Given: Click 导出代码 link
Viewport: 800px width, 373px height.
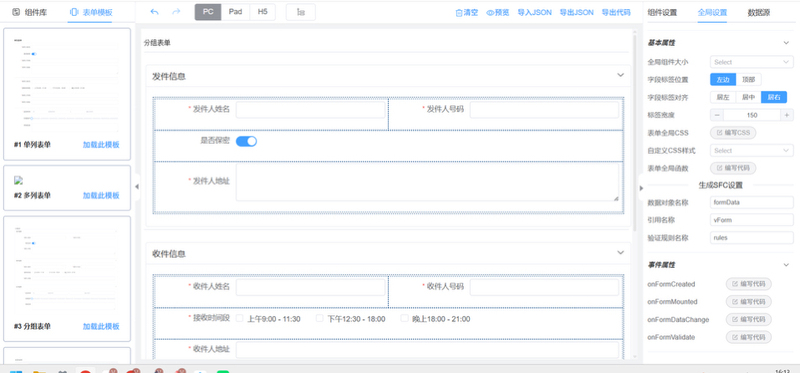Looking at the screenshot, I should pyautogui.click(x=616, y=13).
